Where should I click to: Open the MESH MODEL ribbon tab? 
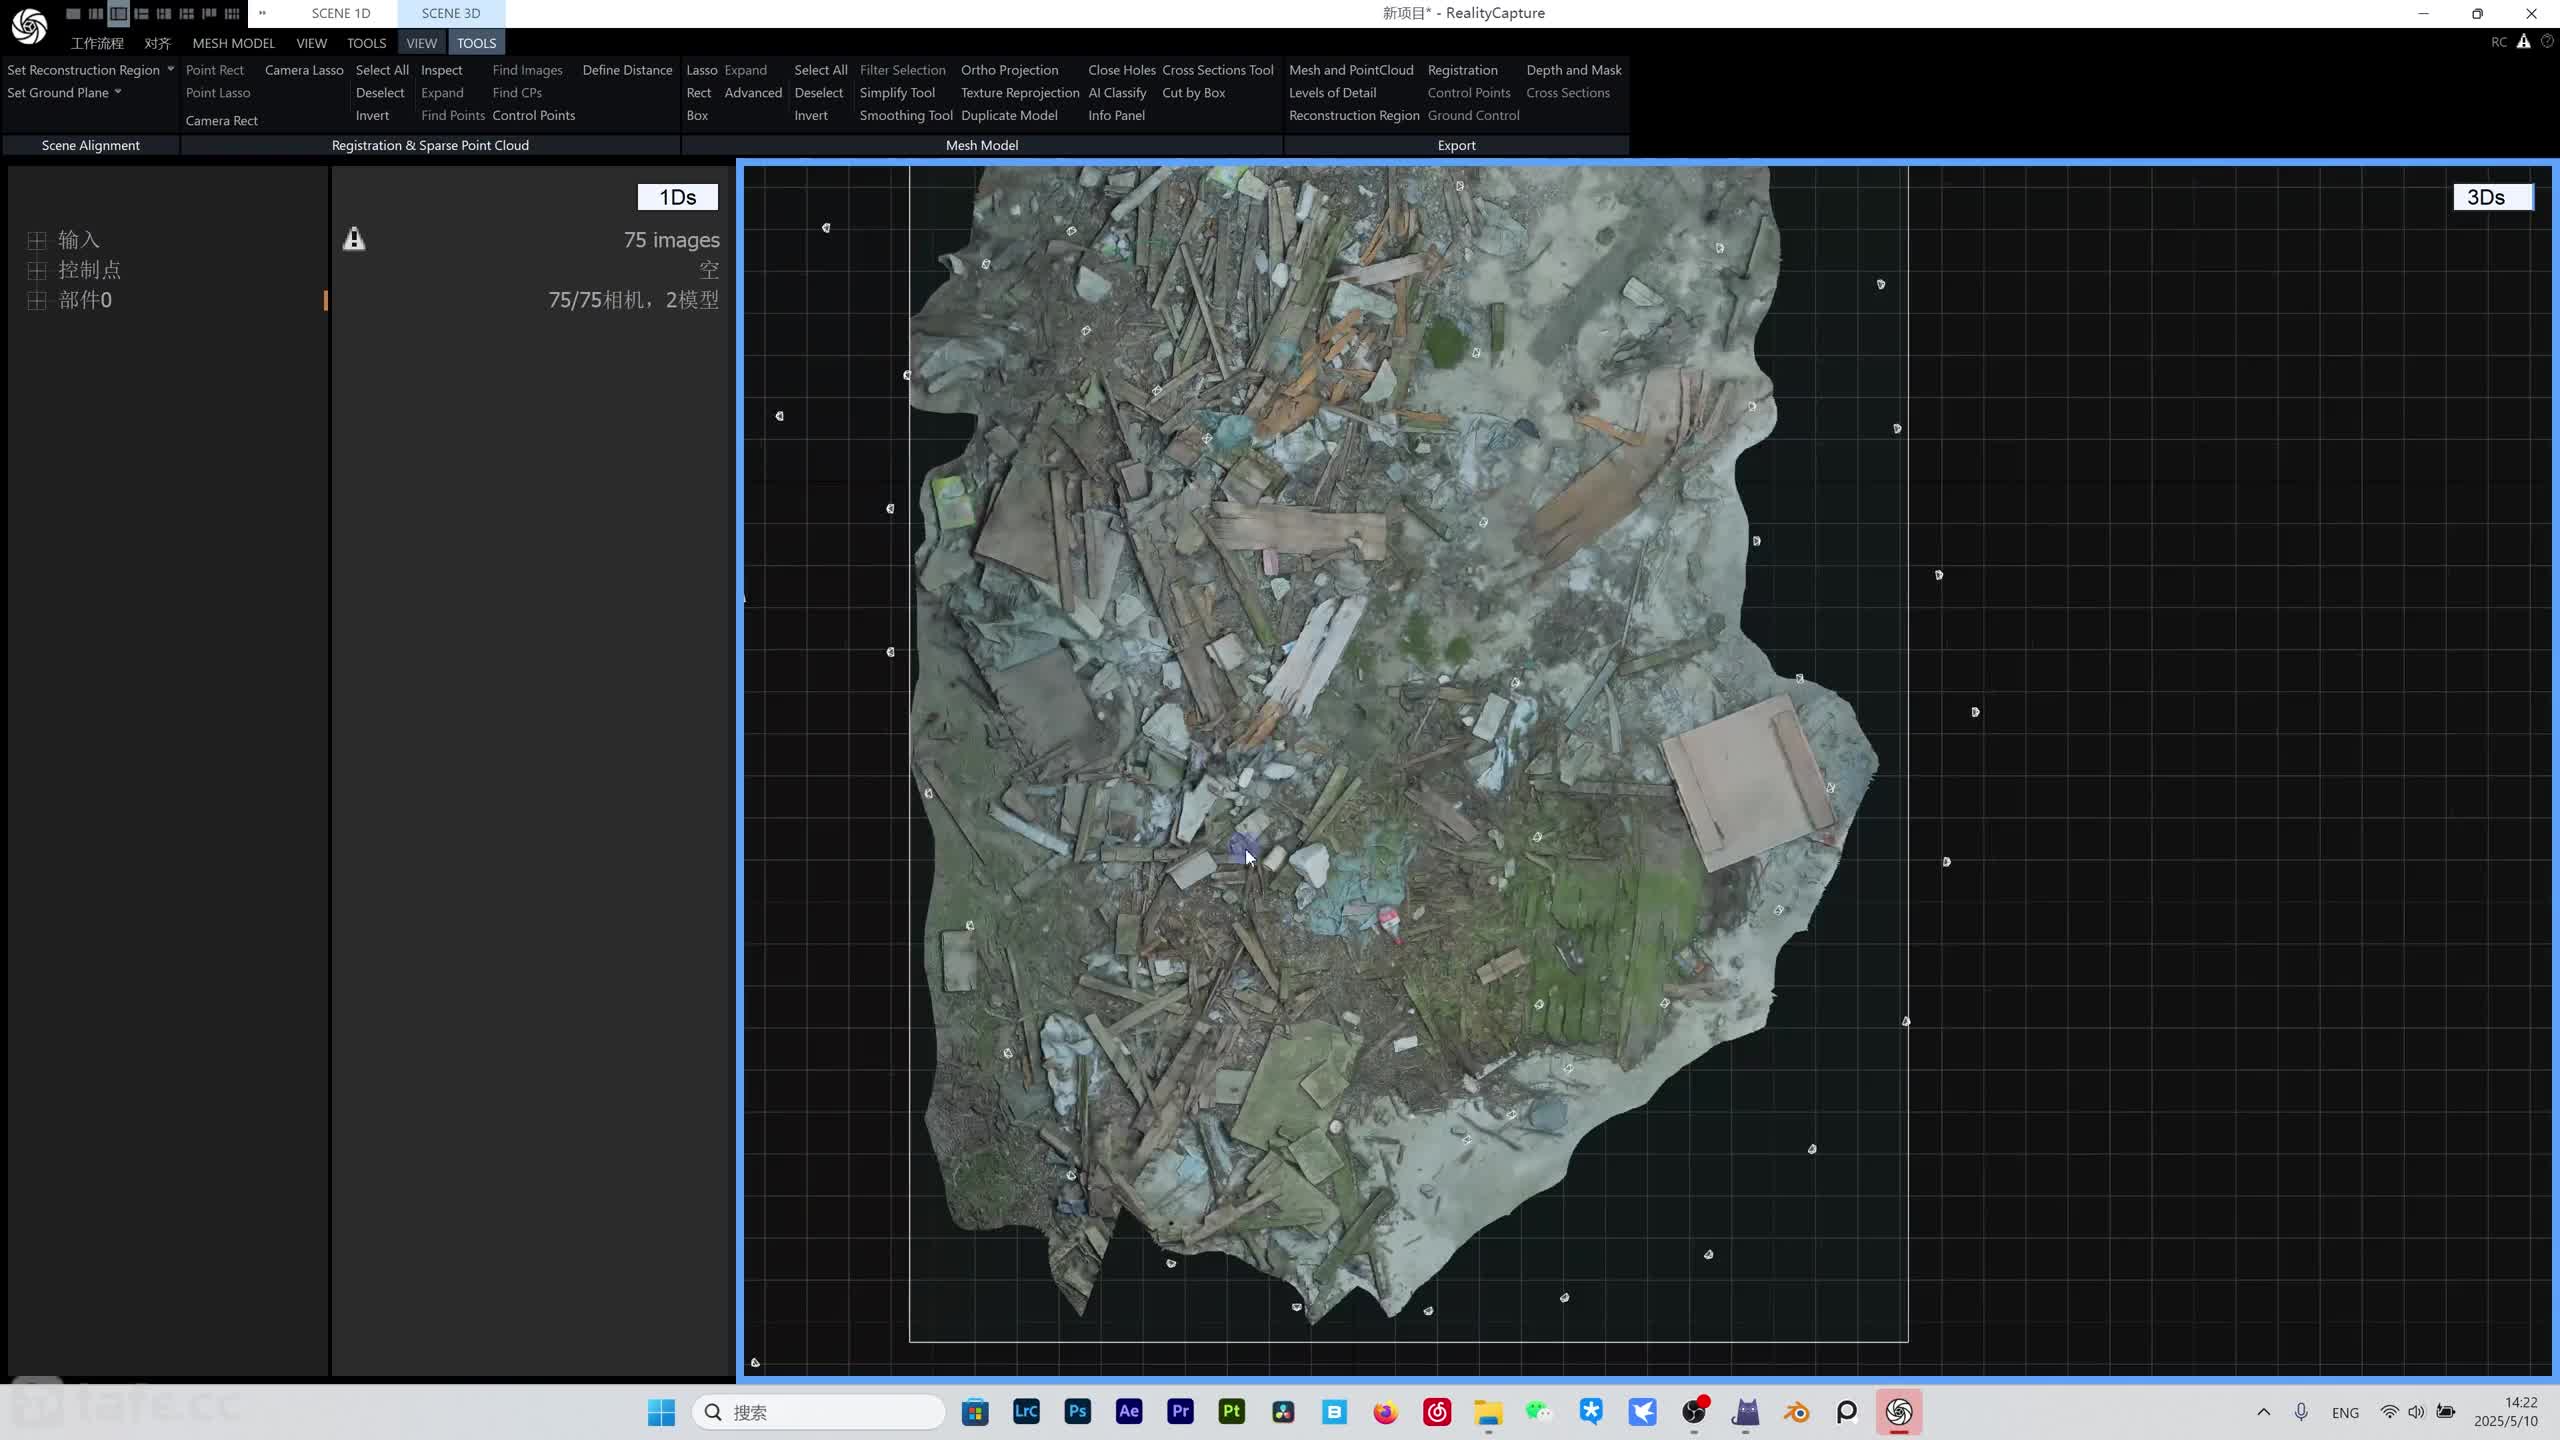click(233, 43)
